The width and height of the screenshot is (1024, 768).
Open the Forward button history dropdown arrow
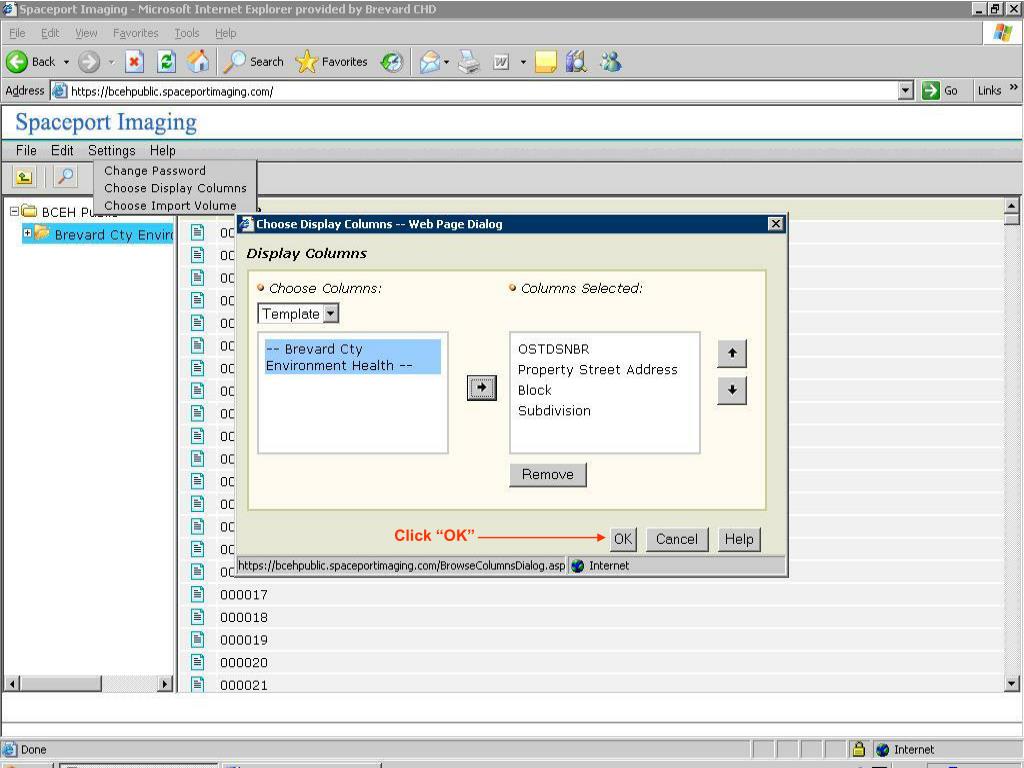tap(111, 62)
